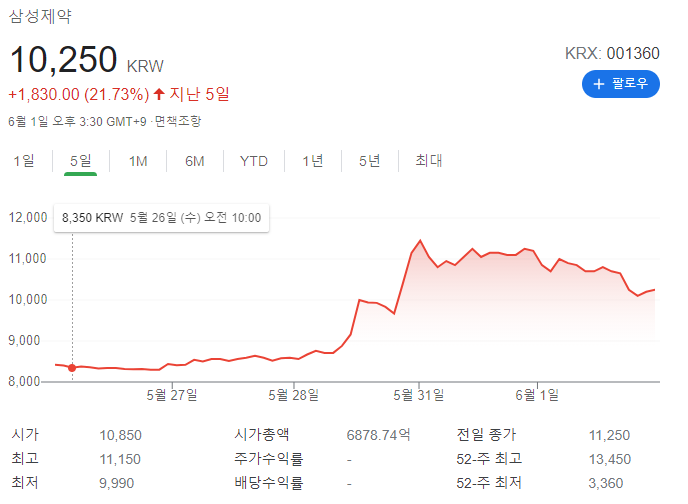Click the 10,000 y-axis label
688x504 pixels.
[x=28, y=300]
